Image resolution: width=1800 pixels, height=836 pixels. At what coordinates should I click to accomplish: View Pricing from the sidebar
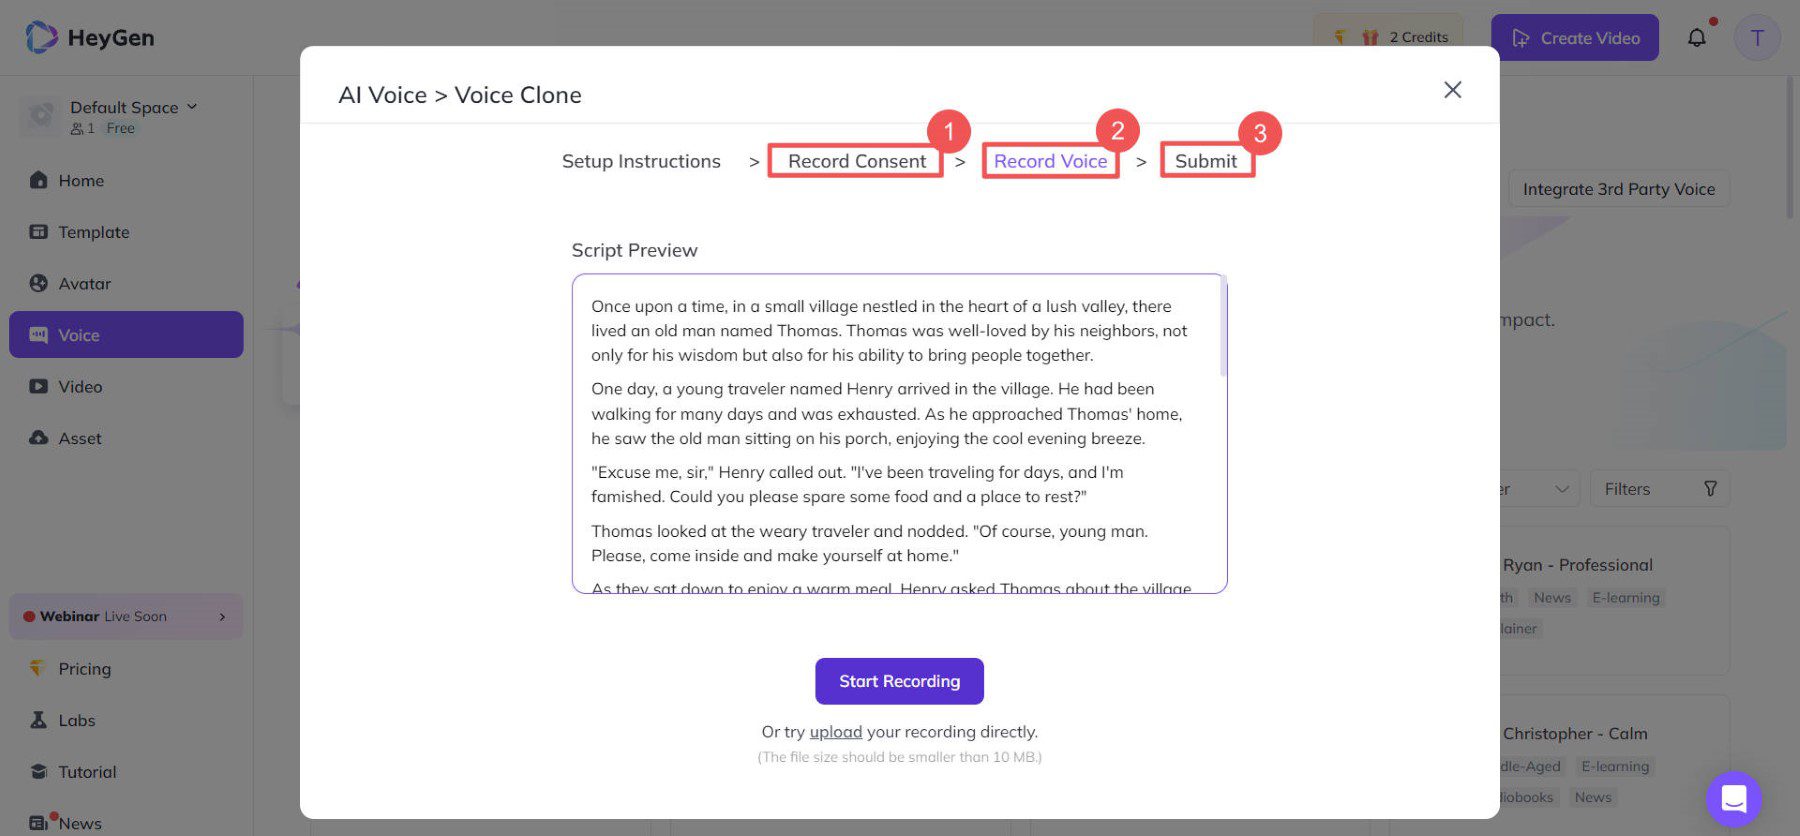(x=85, y=668)
